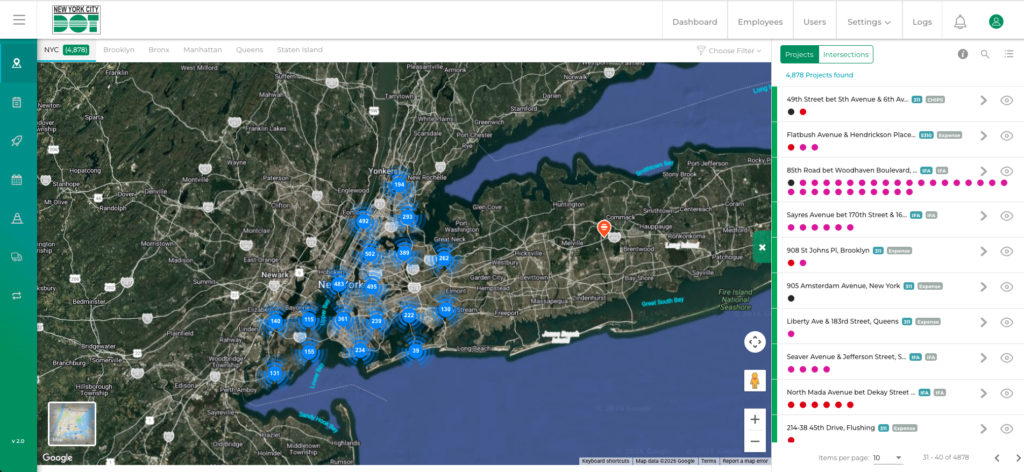Open the calendar icon in sidebar

(x=17, y=180)
